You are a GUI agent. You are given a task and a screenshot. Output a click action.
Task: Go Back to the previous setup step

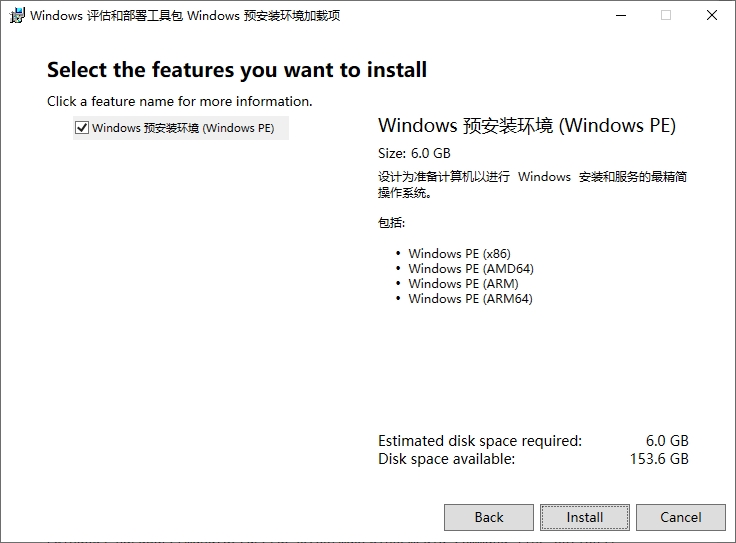click(489, 517)
